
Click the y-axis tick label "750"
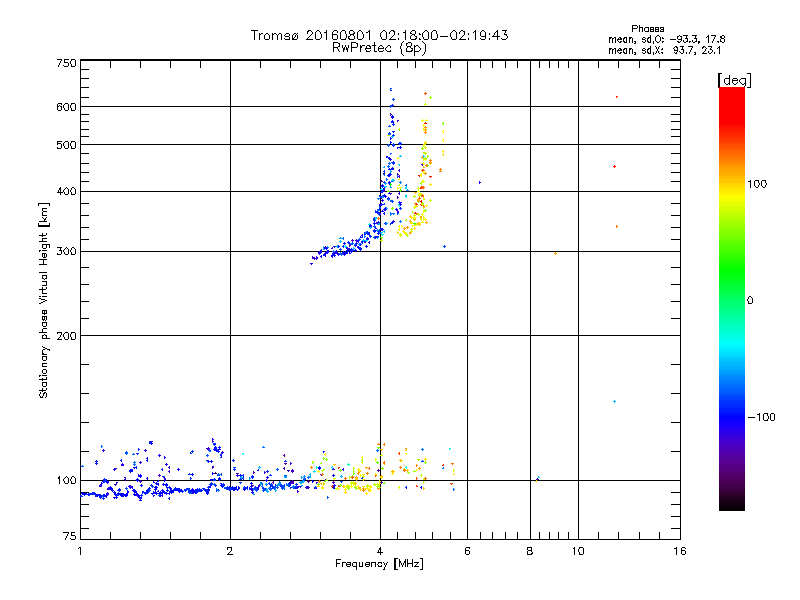[66, 63]
